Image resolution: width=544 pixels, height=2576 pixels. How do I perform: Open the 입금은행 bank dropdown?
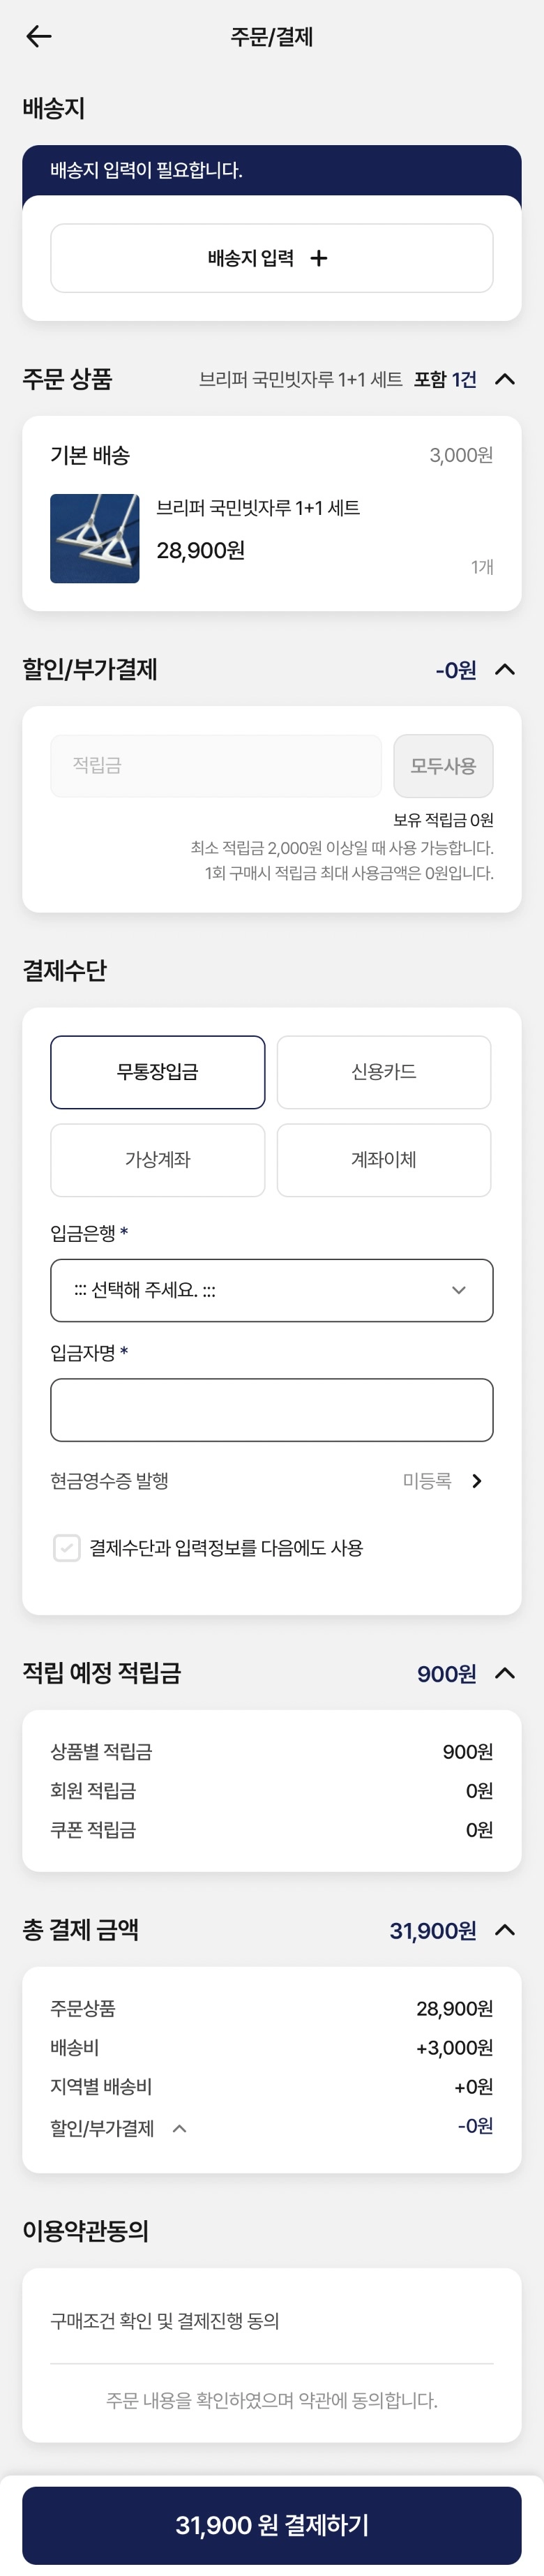[272, 1290]
